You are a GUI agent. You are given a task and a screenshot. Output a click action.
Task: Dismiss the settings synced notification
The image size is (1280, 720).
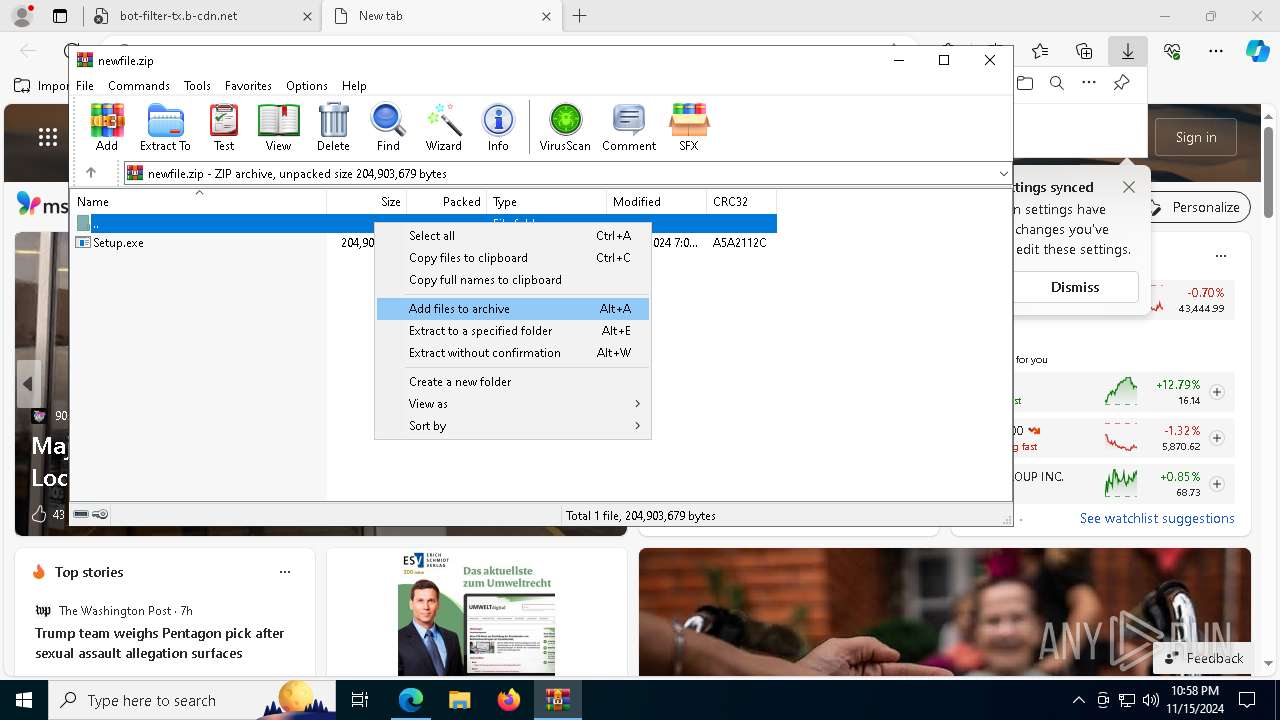click(x=1075, y=287)
